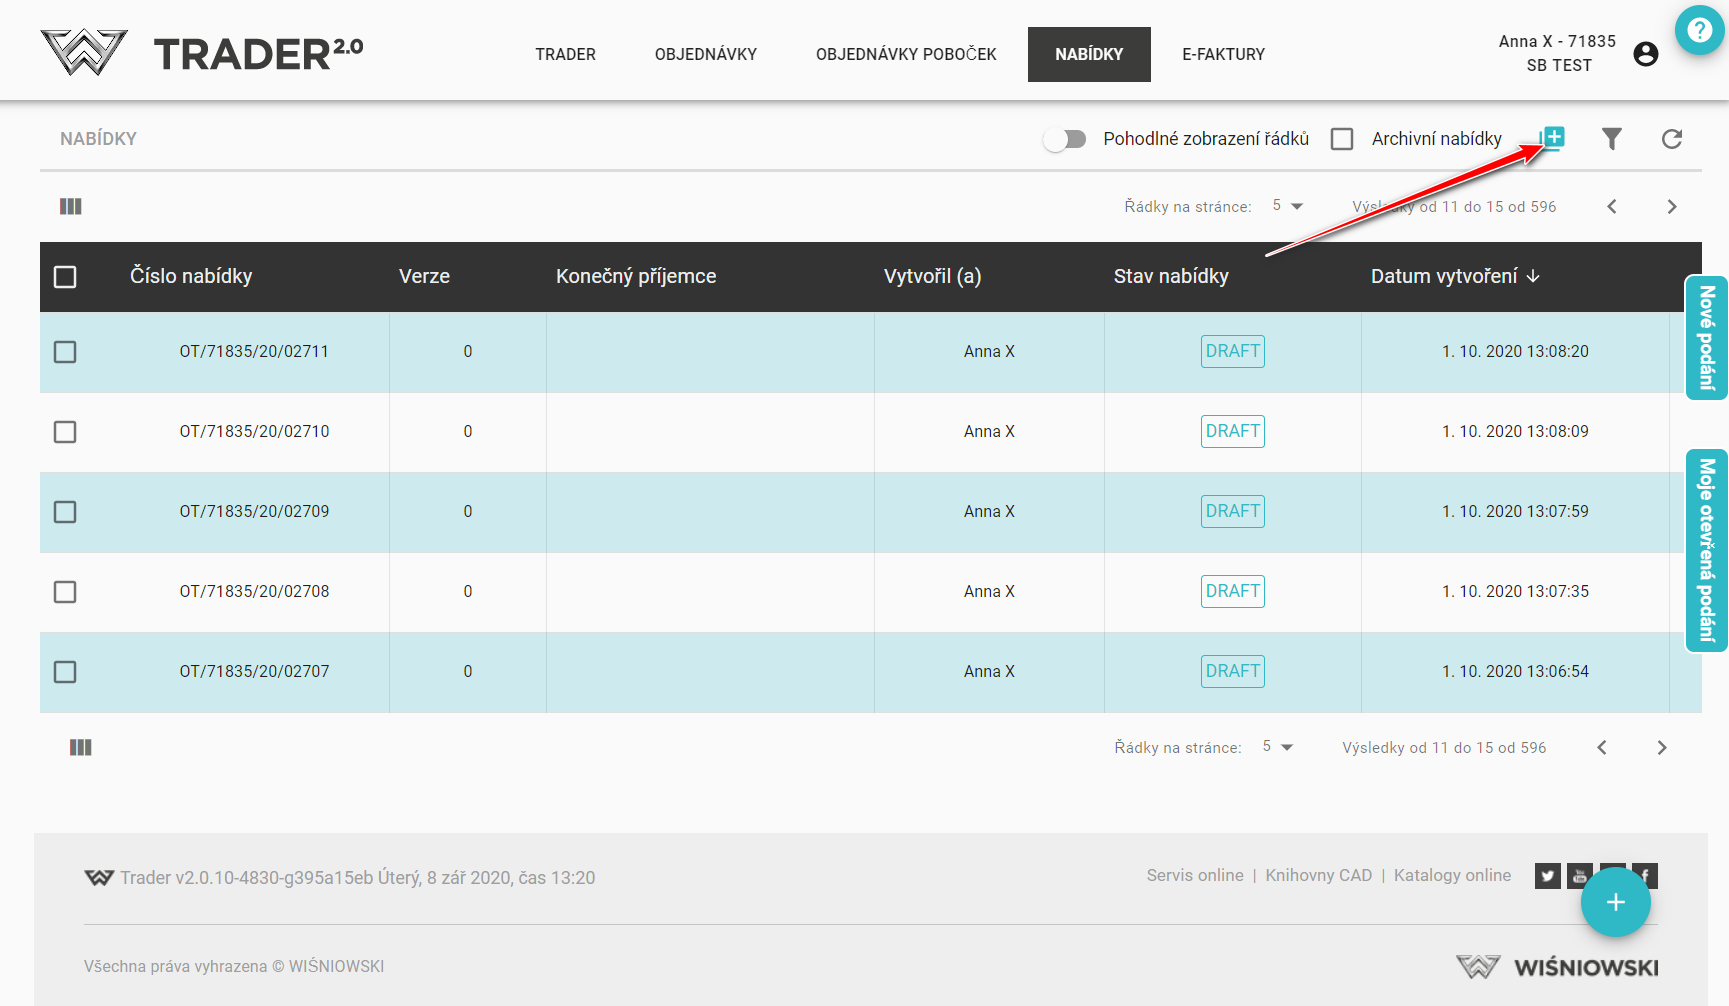Select checkbox for offer OT/71835/20/02711
Screen dimensions: 1729x1006
(65, 352)
